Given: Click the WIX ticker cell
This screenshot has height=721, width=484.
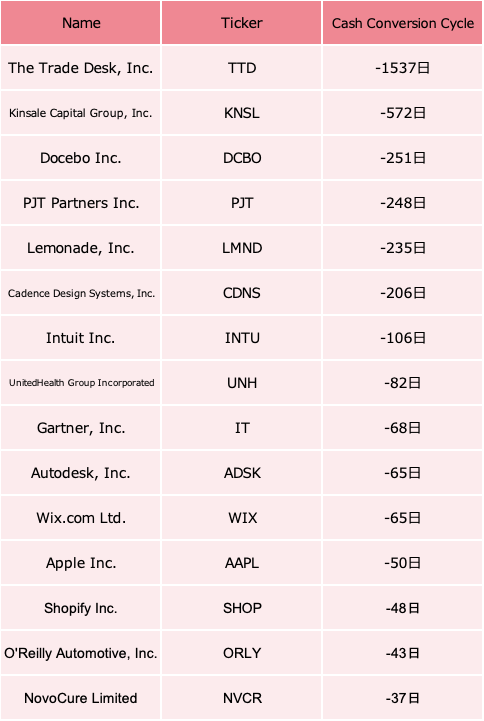Looking at the screenshot, I should pos(241,518).
